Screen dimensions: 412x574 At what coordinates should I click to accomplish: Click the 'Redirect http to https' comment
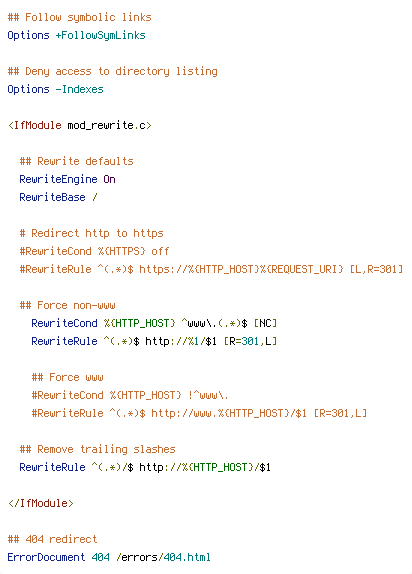point(91,233)
